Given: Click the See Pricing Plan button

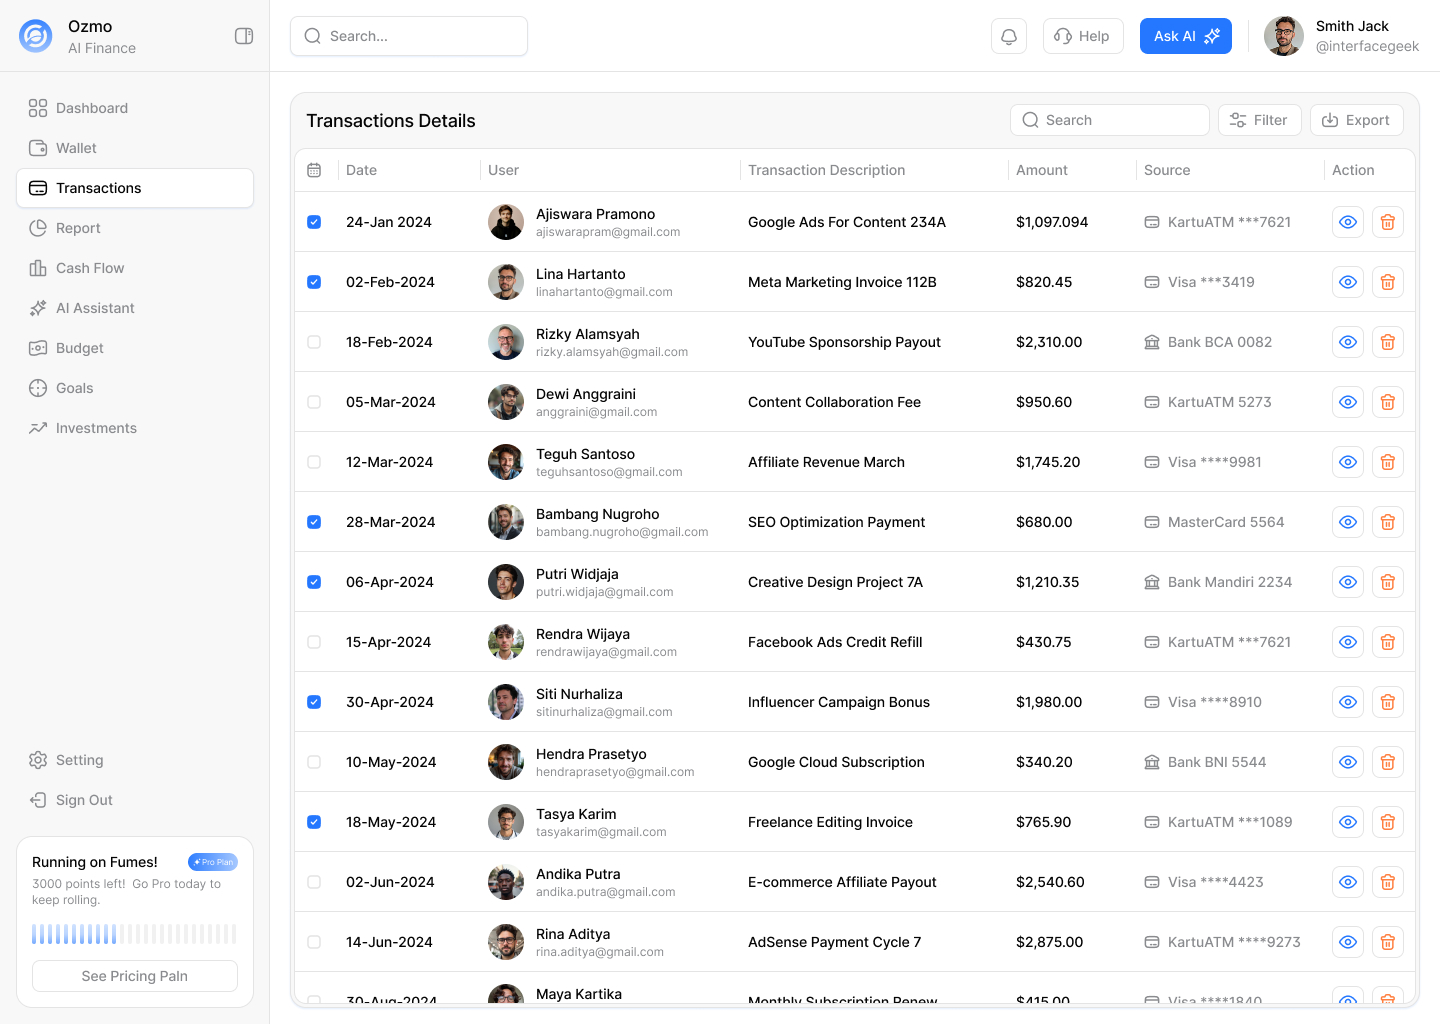Looking at the screenshot, I should (x=135, y=976).
